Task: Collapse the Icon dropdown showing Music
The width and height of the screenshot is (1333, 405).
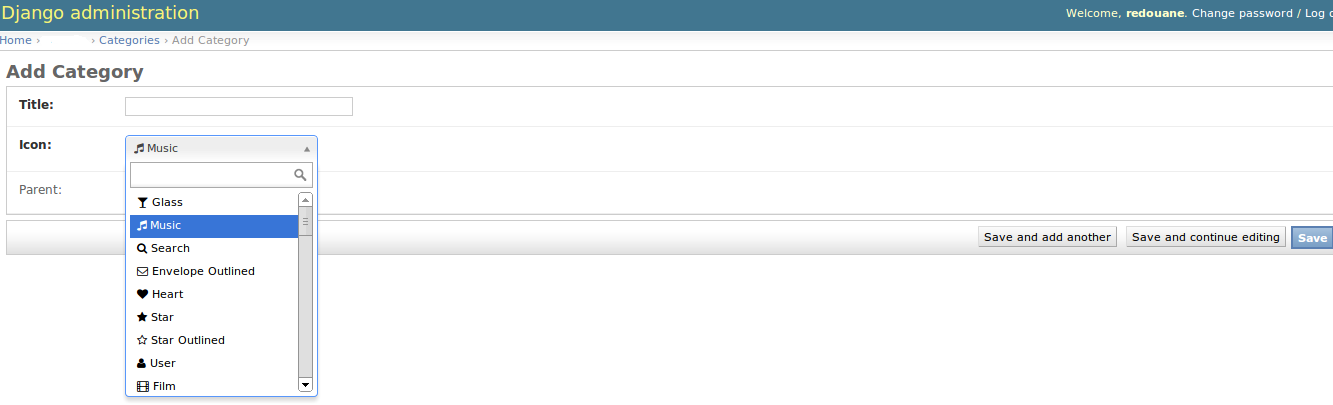Action: [x=221, y=148]
